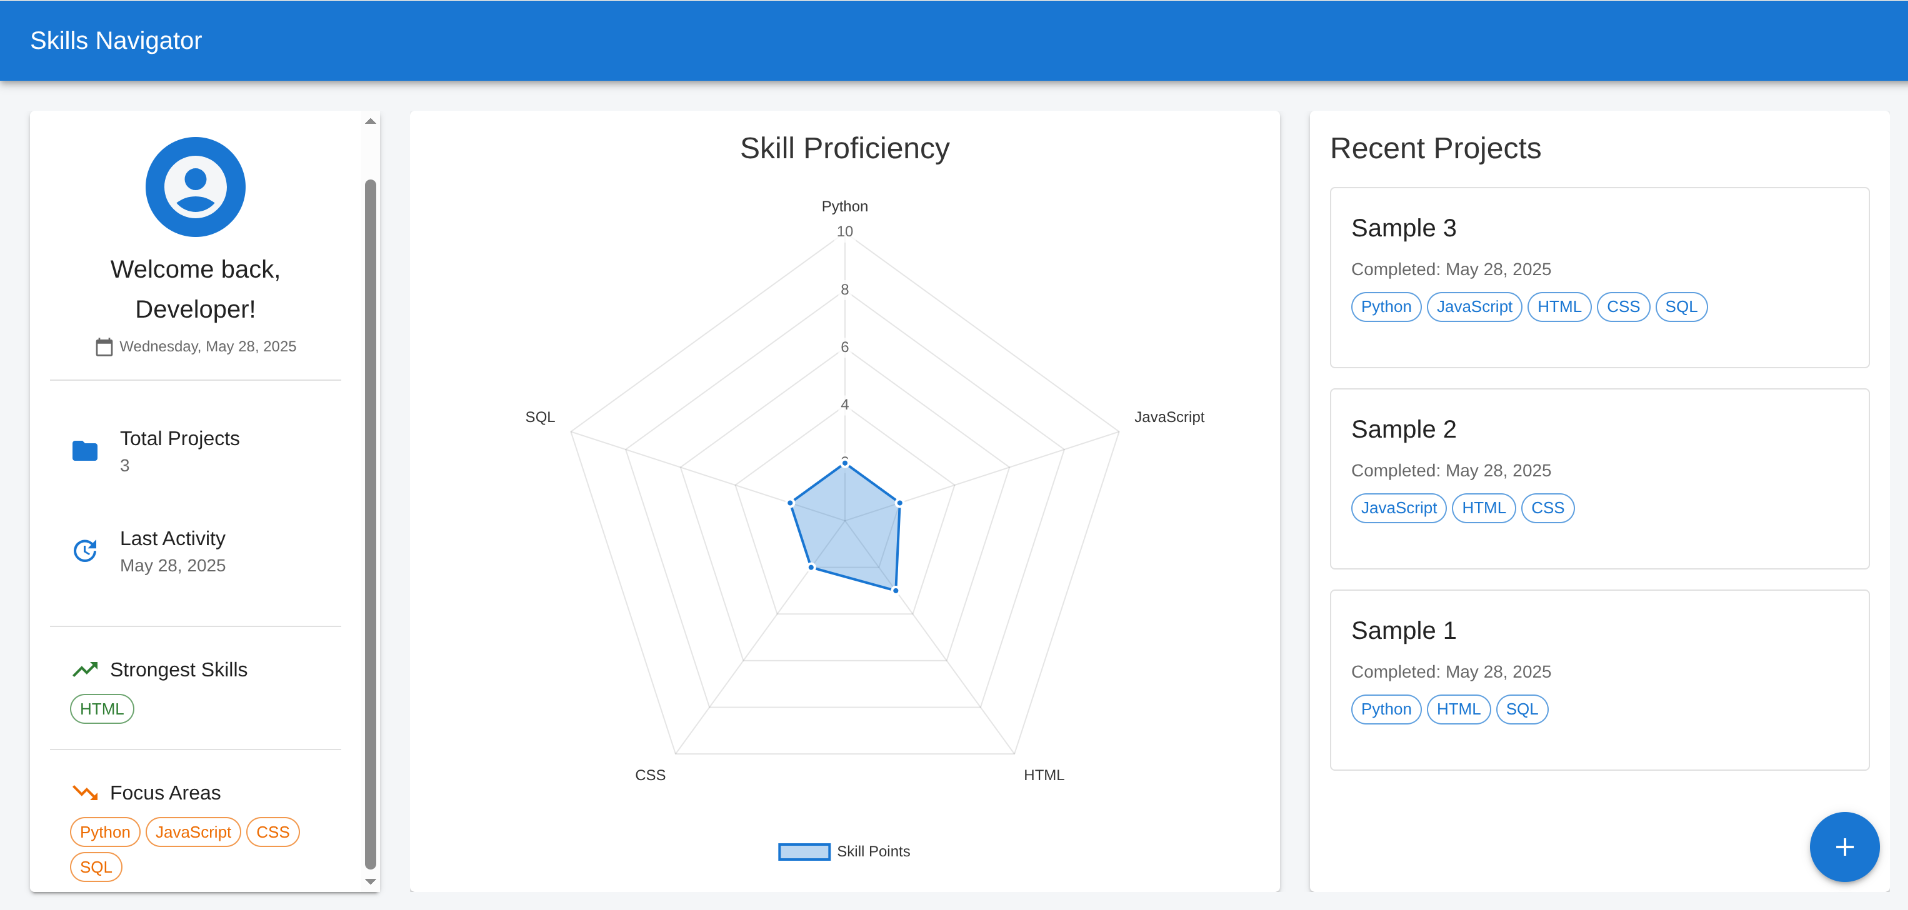Click the HTML data point on radar chart
1908x910 pixels.
896,590
